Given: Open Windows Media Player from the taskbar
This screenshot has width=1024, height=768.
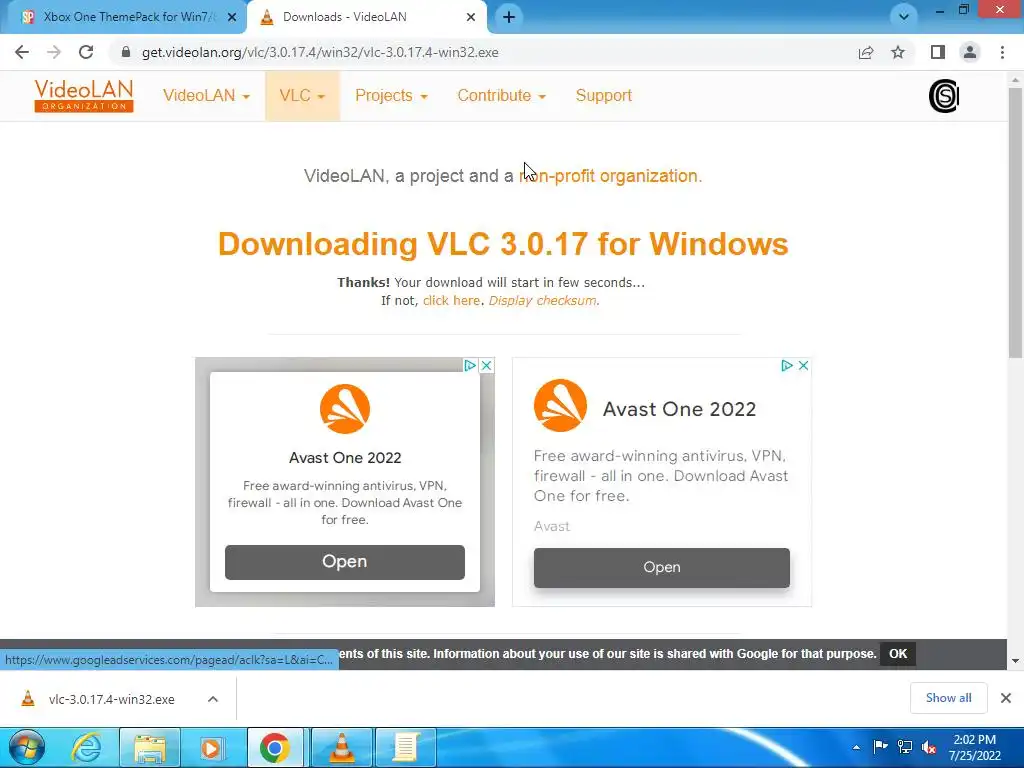Looking at the screenshot, I should click(210, 748).
